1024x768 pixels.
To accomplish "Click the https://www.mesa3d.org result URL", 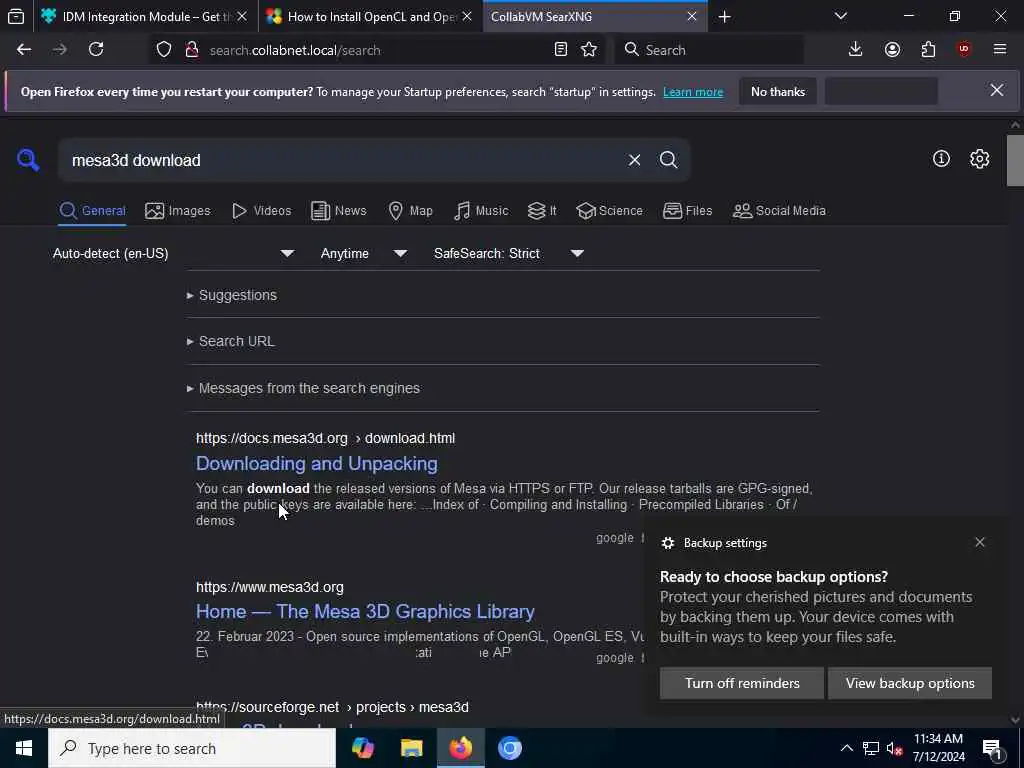I will pyautogui.click(x=270, y=587).
